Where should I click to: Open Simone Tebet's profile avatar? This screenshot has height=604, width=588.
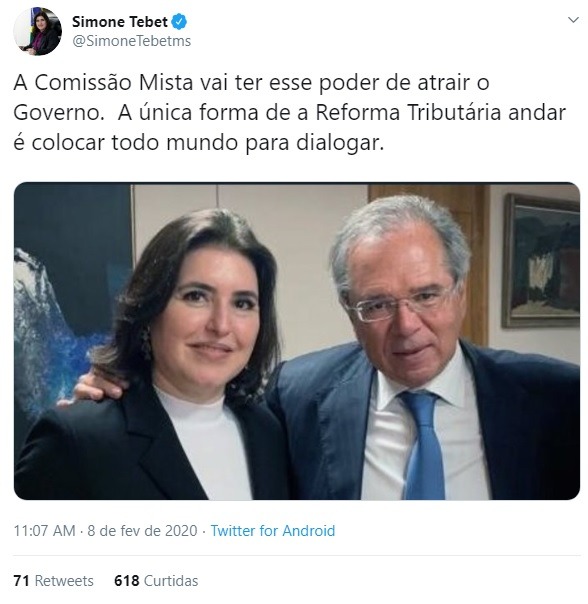[x=37, y=31]
